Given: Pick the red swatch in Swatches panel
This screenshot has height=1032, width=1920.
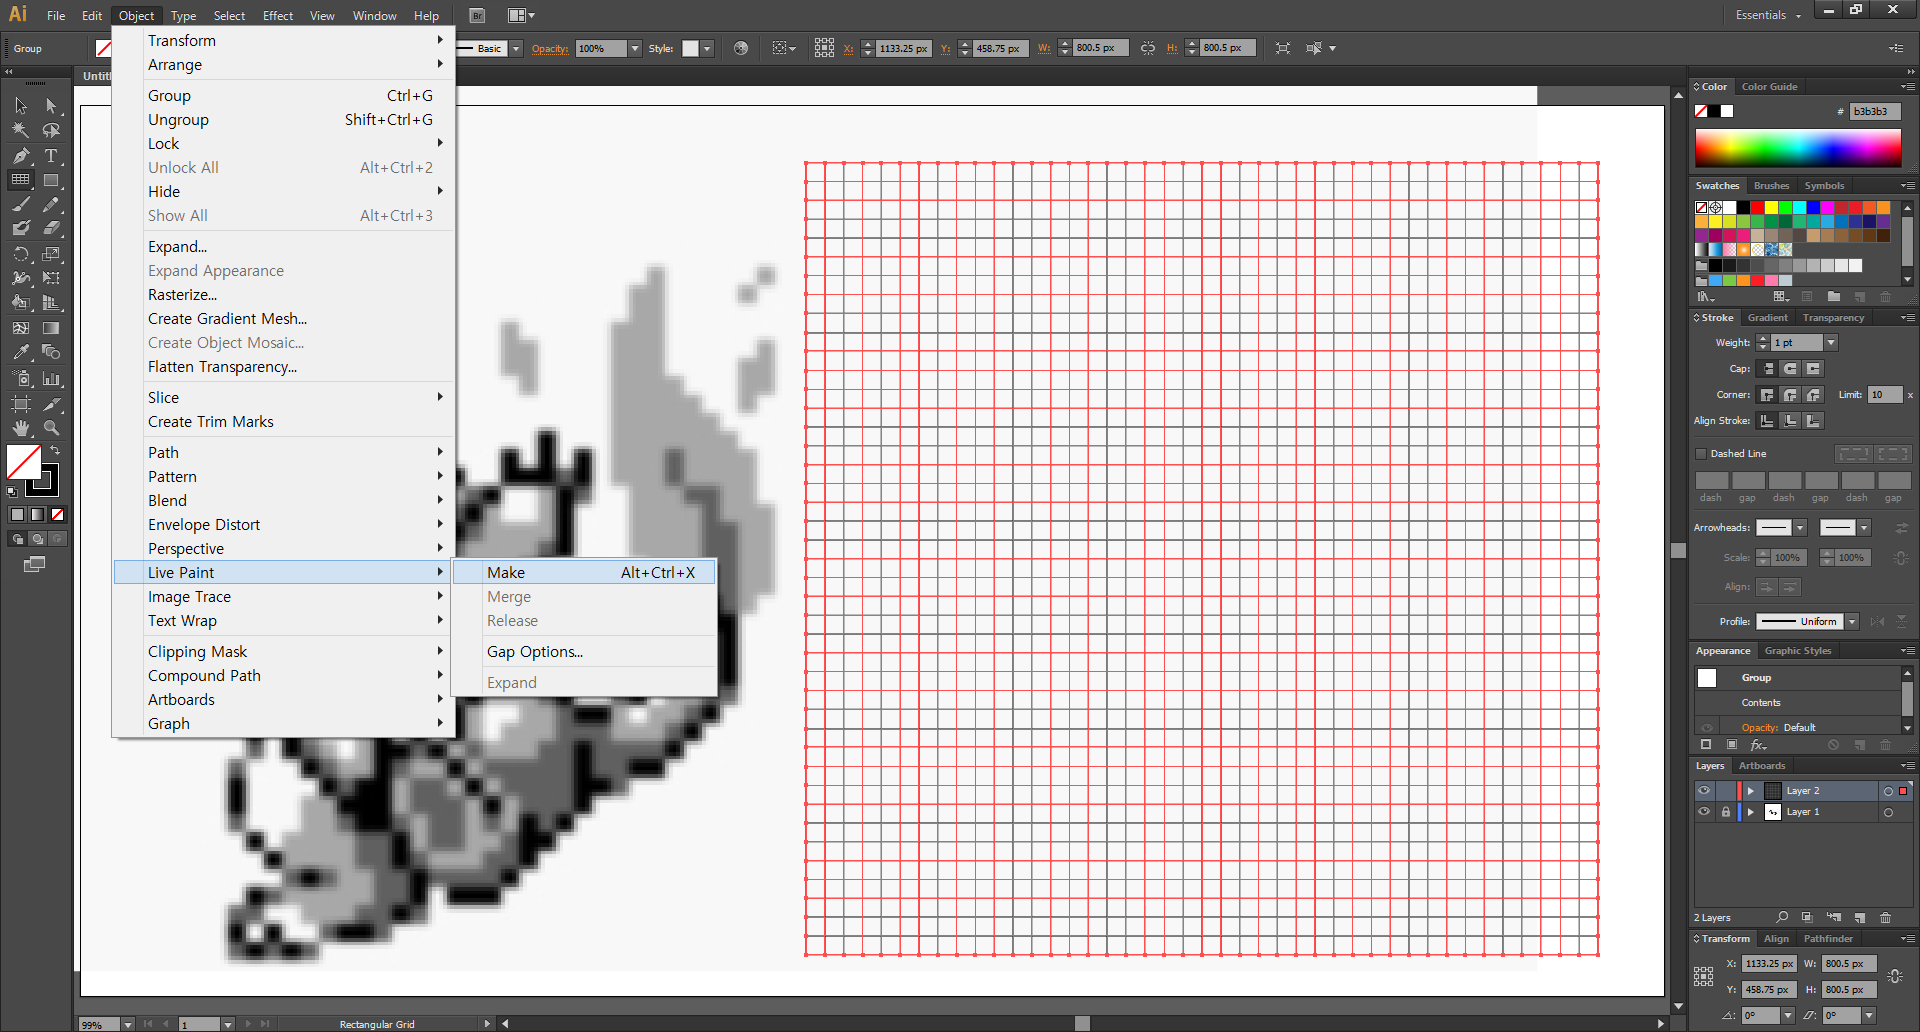Looking at the screenshot, I should (x=1757, y=208).
